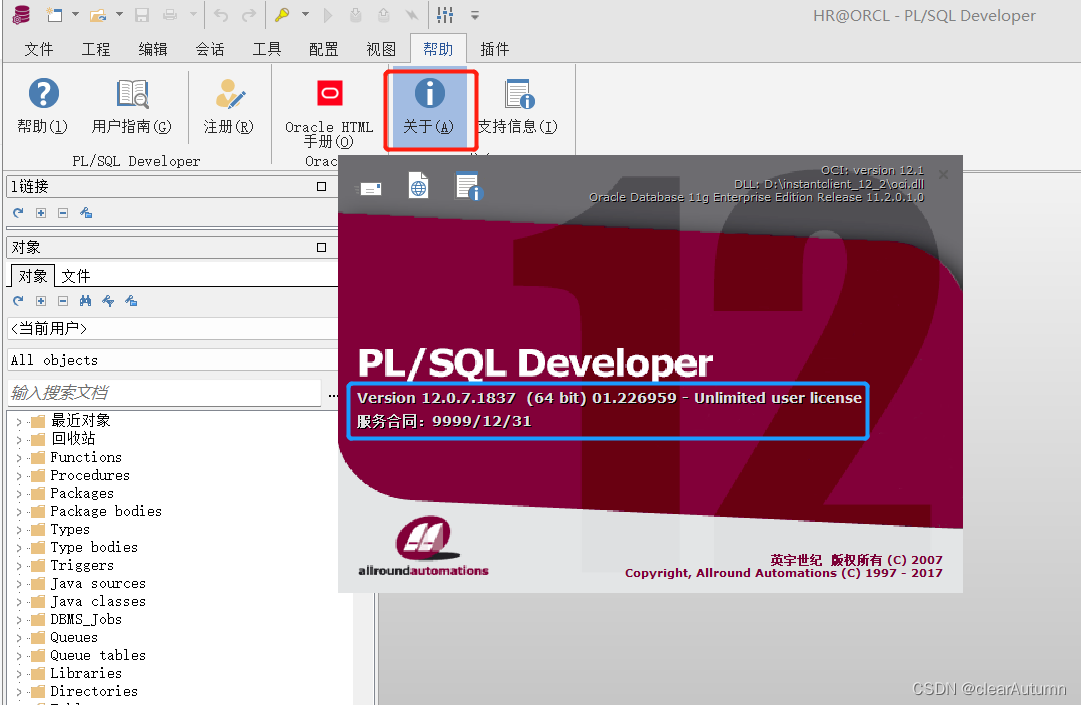Click the 关于 button in help ribbon
The image size is (1081, 705).
tap(430, 105)
